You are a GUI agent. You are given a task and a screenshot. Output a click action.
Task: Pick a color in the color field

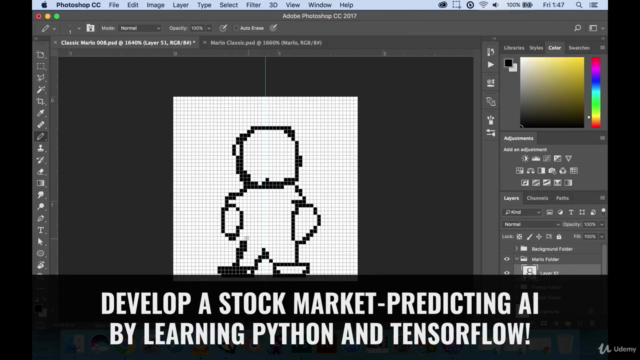(552, 92)
